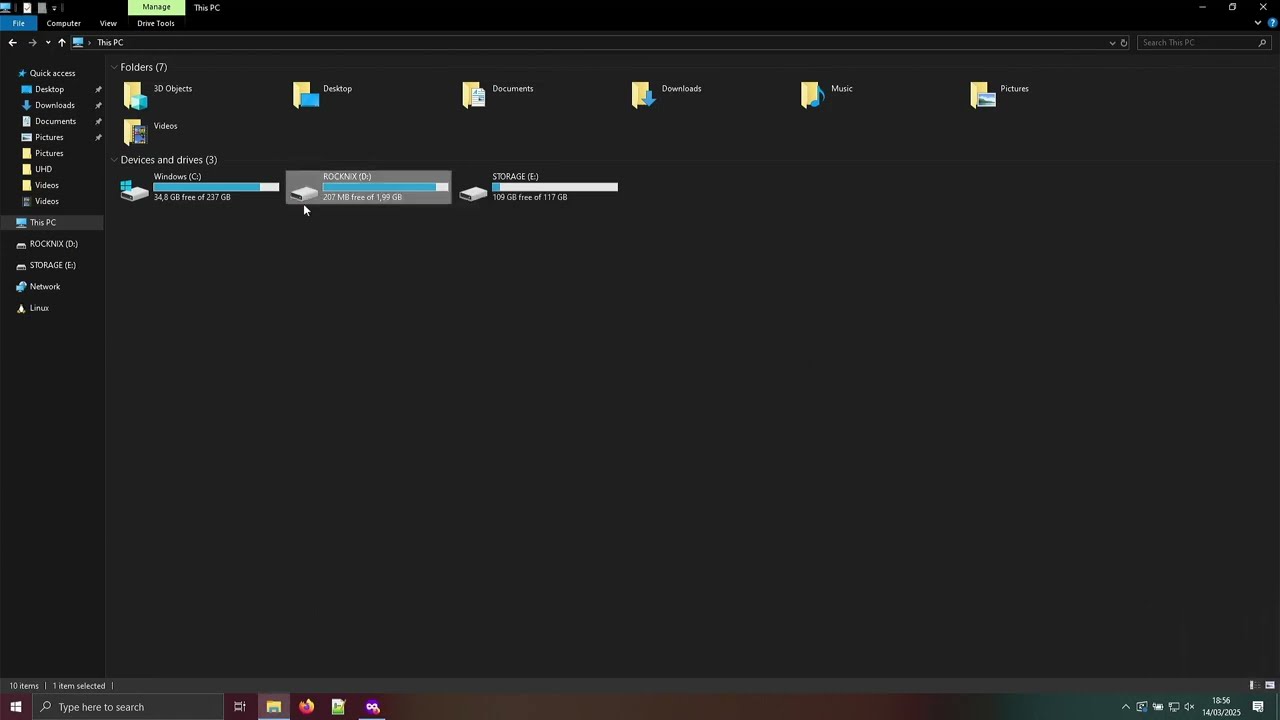
Task: Open the Music folder icon
Action: pos(814,95)
